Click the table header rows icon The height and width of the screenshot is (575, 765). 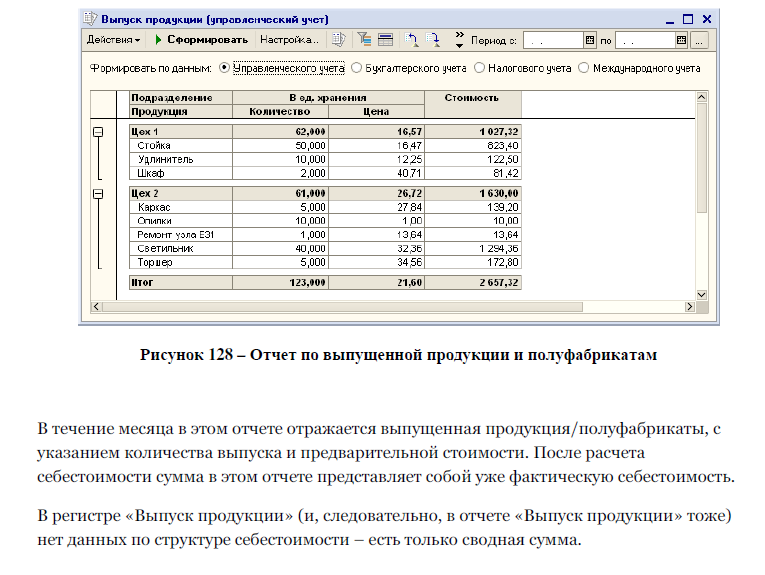pyautogui.click(x=385, y=40)
